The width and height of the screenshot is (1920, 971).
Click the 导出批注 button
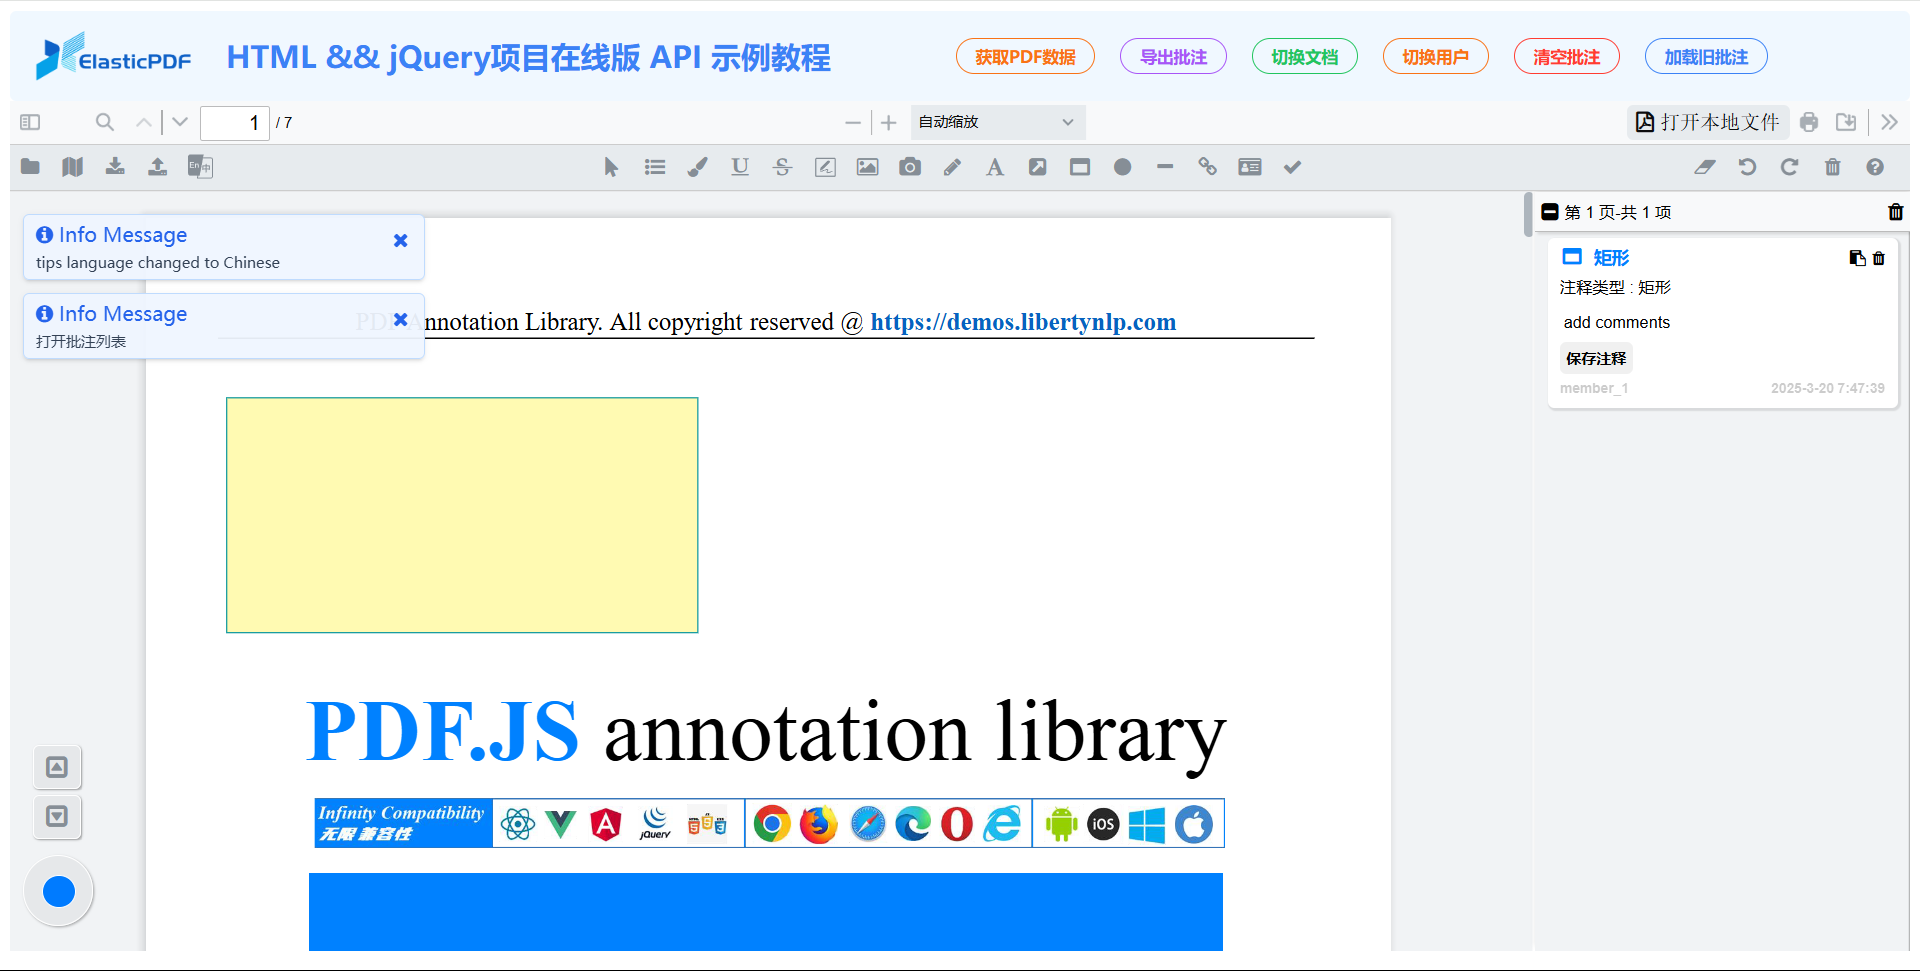tap(1173, 57)
